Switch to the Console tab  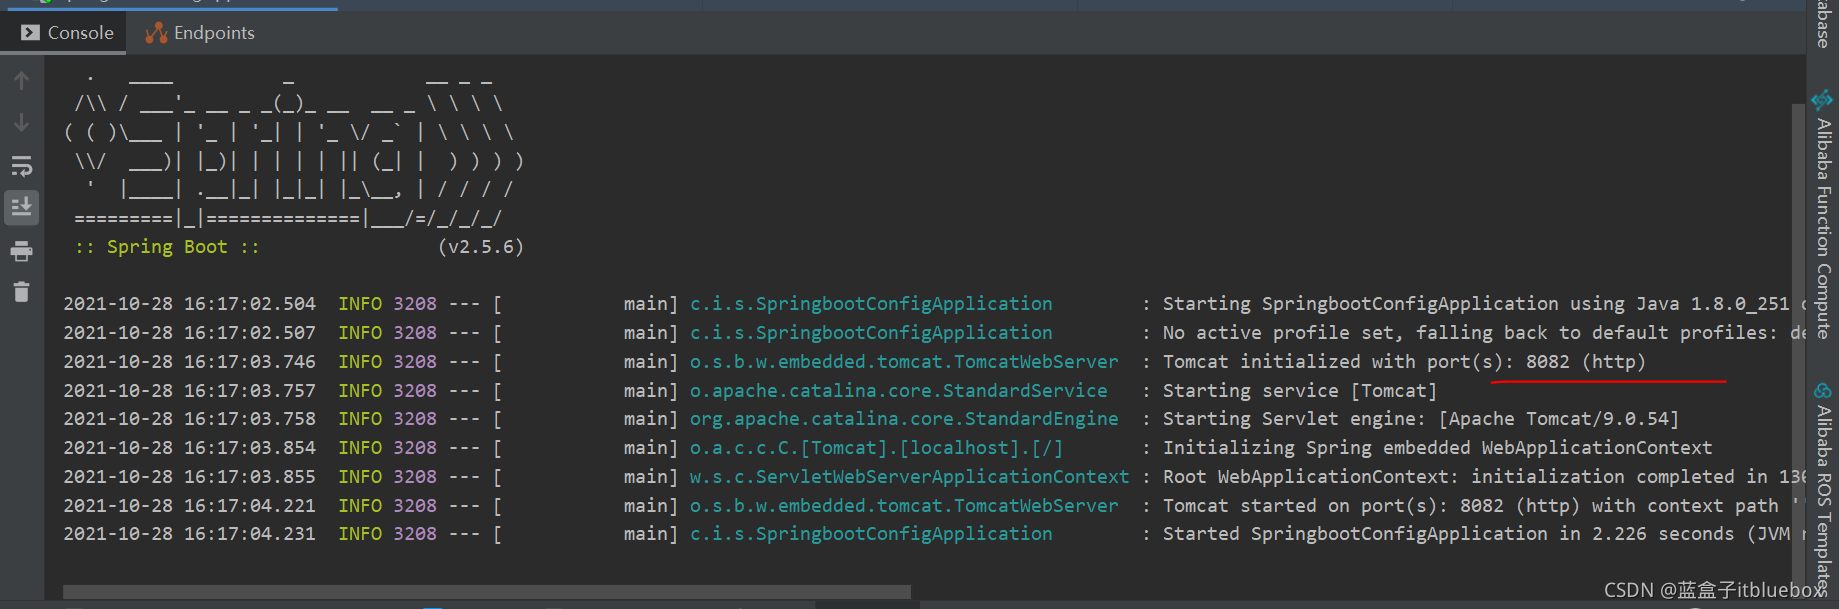pyautogui.click(x=67, y=33)
